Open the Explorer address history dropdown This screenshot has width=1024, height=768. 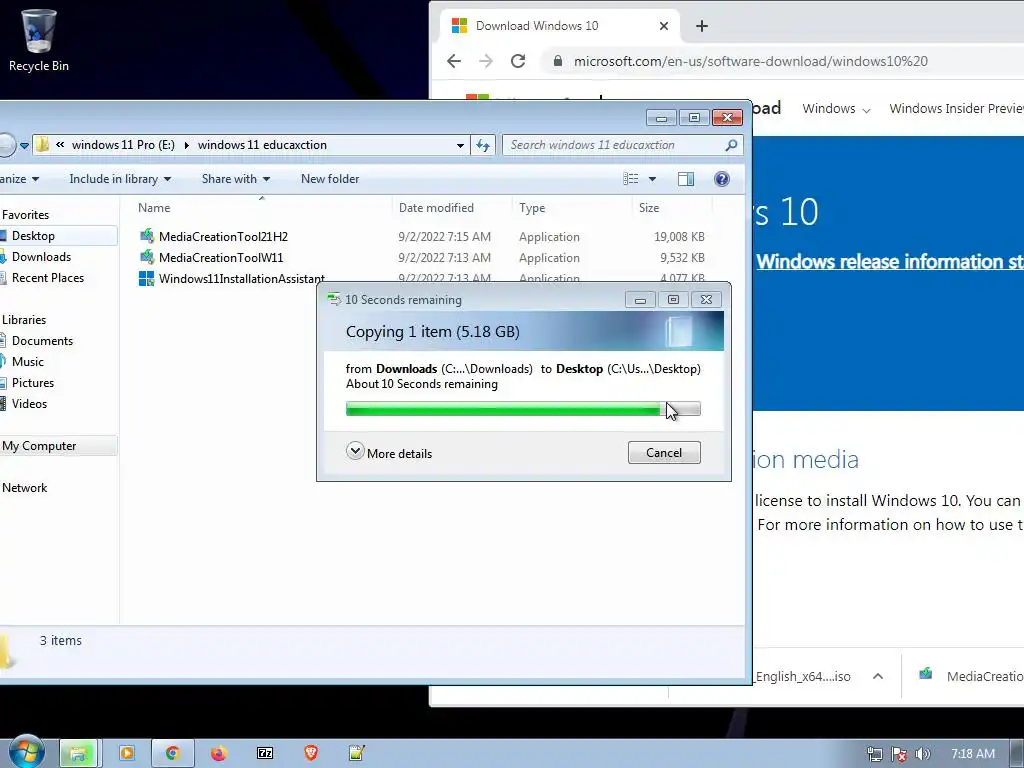click(x=460, y=145)
